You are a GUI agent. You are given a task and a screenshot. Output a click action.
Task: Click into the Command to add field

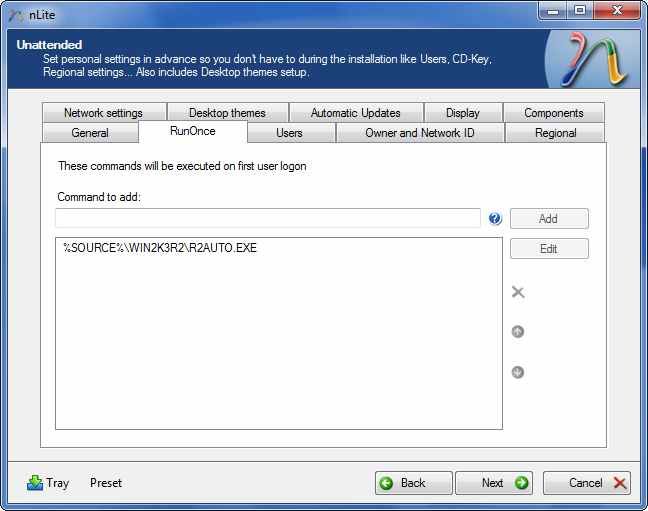click(268, 218)
